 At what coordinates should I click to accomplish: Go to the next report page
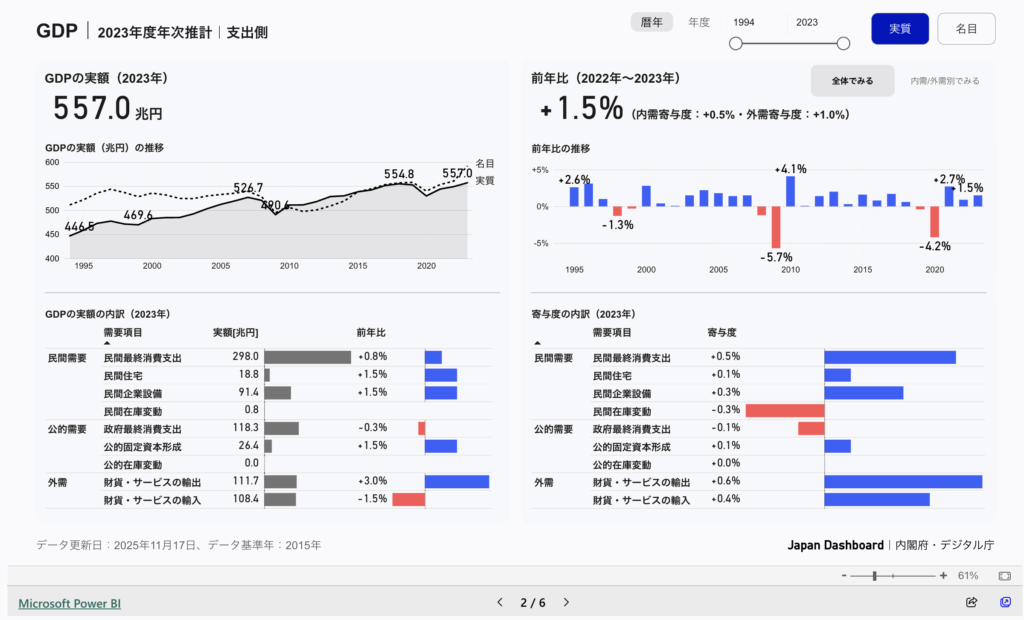[x=566, y=602]
